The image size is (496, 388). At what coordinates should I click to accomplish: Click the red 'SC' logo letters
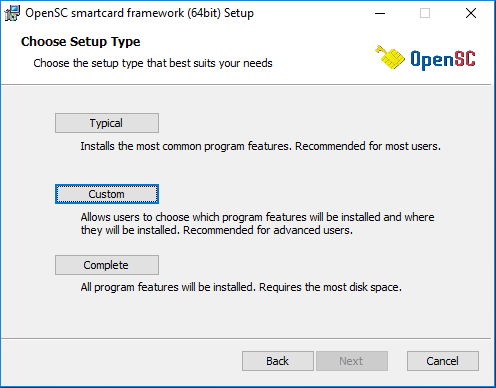point(464,58)
